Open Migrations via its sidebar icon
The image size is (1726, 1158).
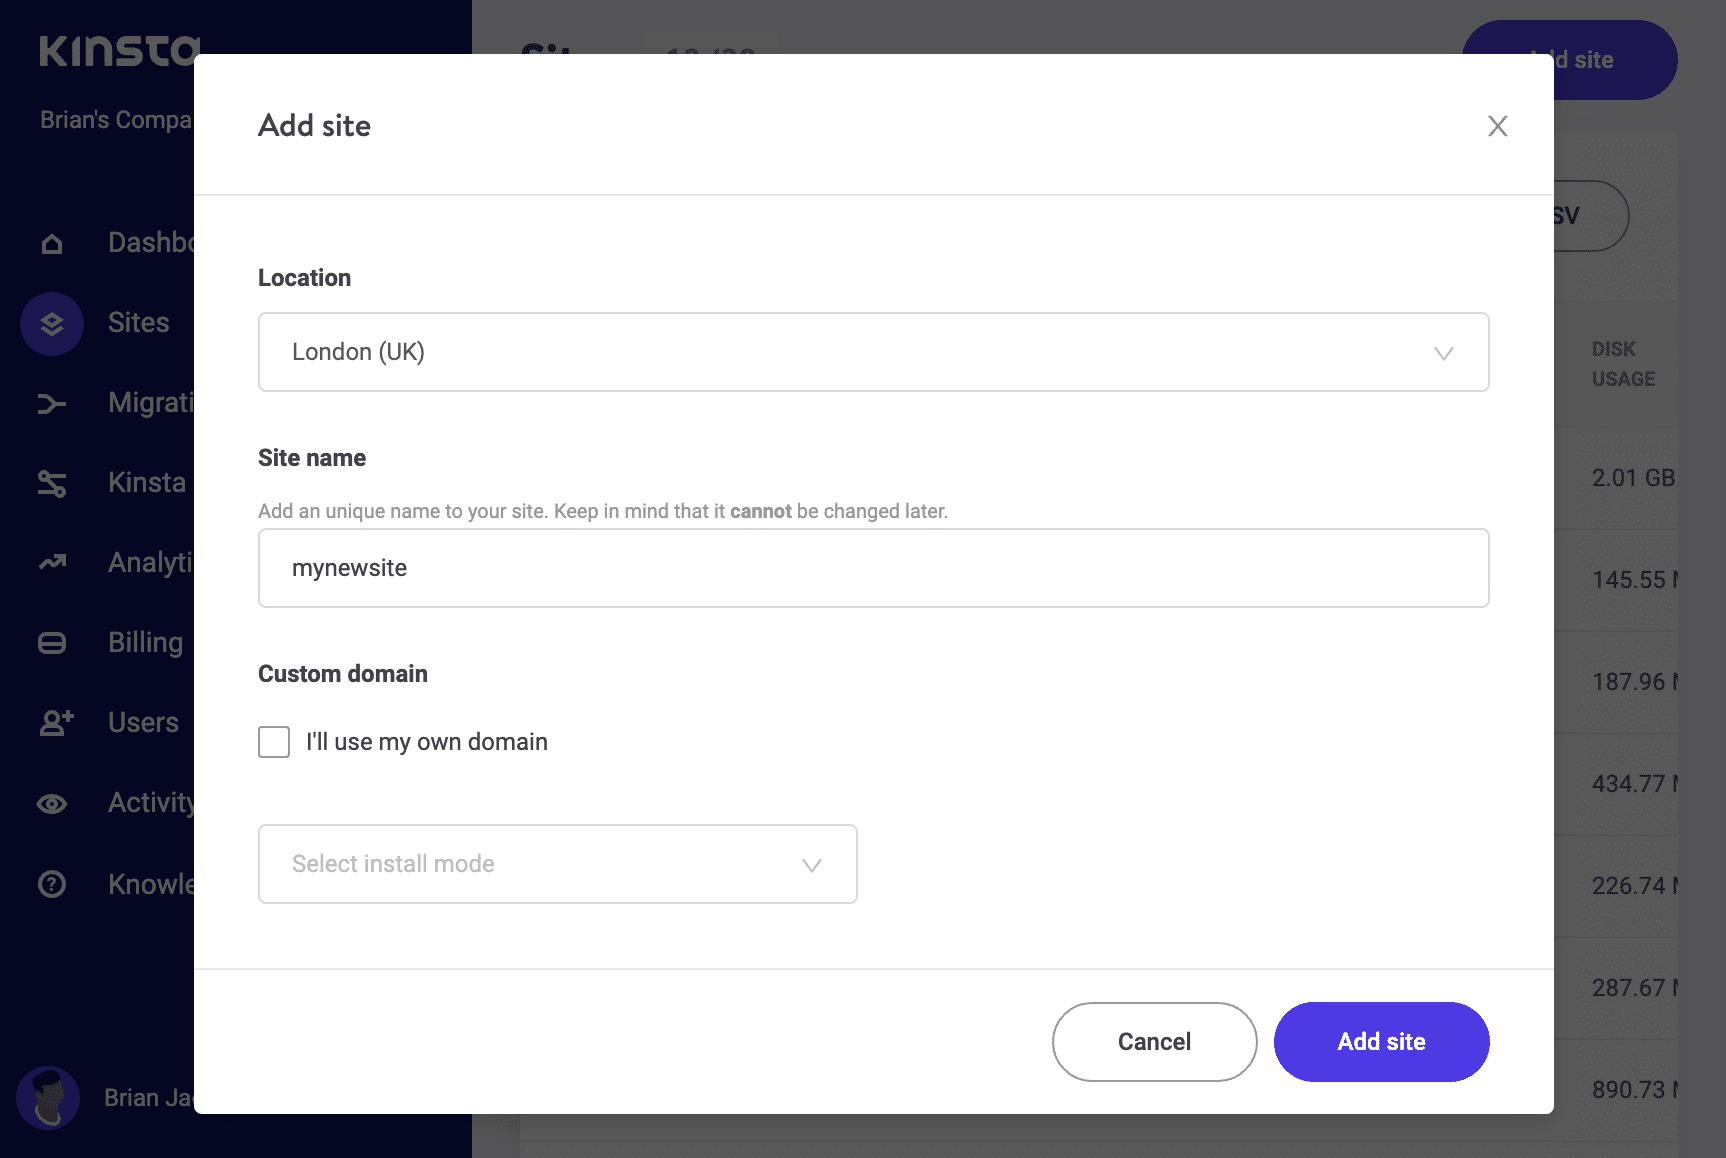(51, 403)
